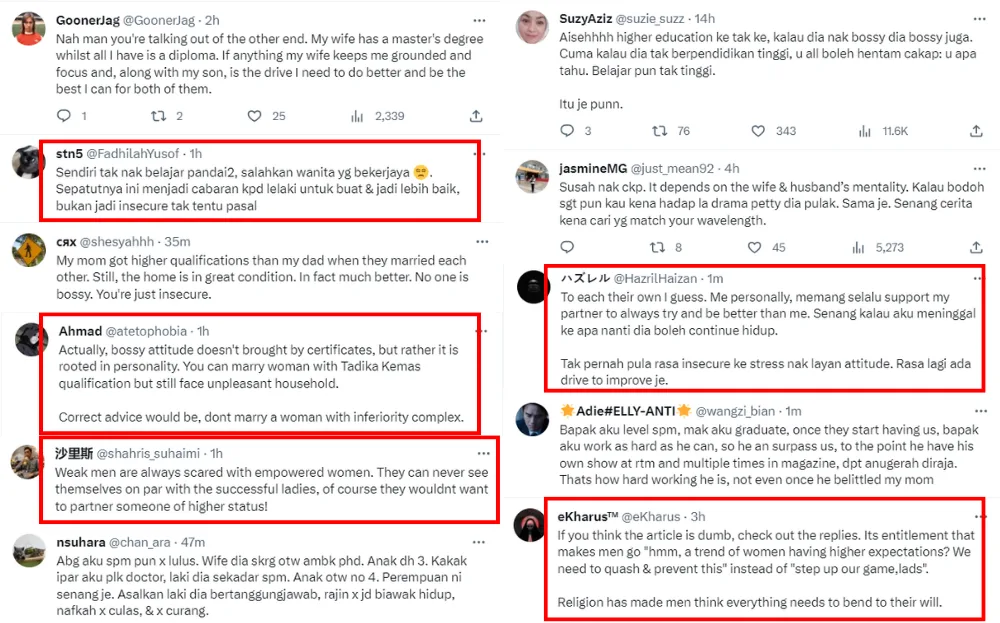Open more options on nsuhara's tweet
The width and height of the screenshot is (1000, 623).
click(483, 541)
